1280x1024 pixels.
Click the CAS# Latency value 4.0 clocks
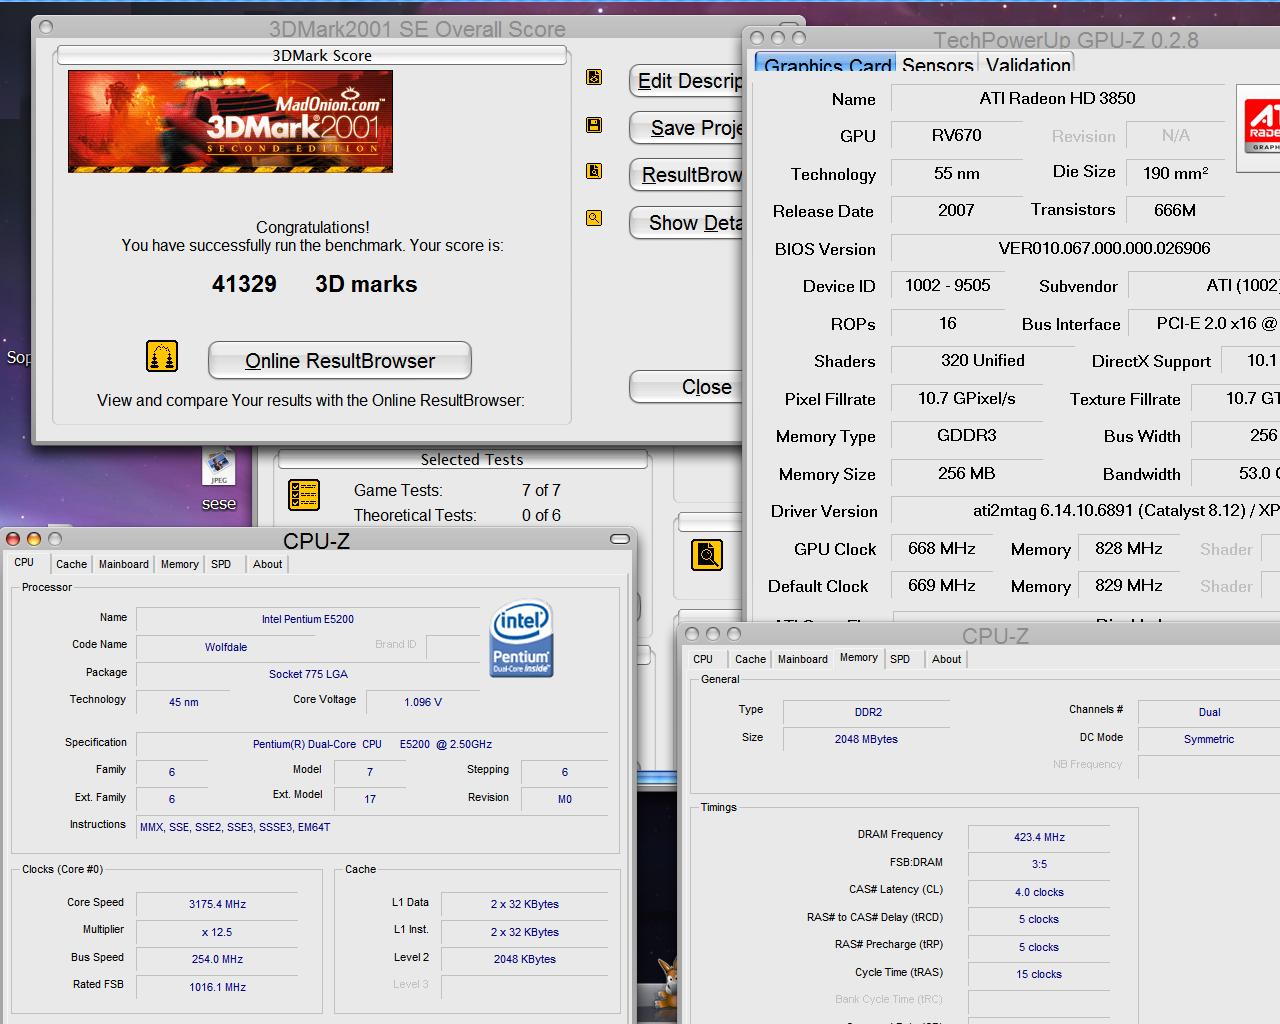(1039, 892)
